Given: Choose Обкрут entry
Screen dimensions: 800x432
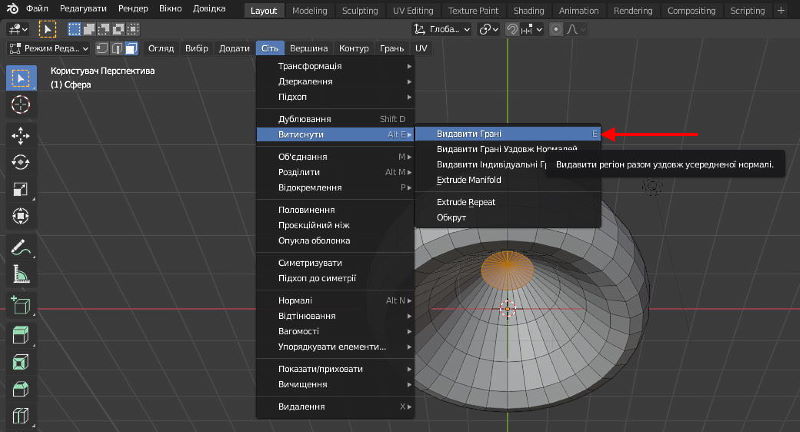Looking at the screenshot, I should pos(508,218).
